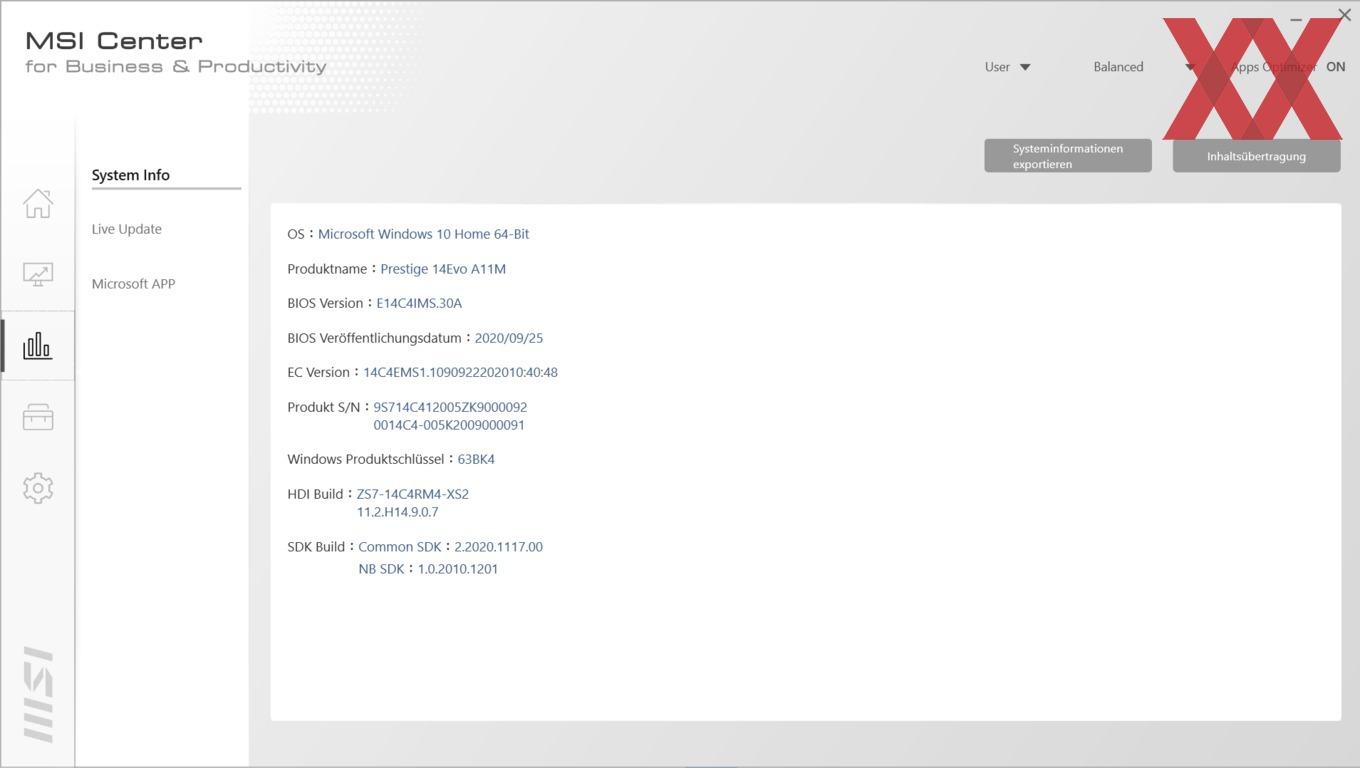
Task: Click EC Version value 14C4EMS1.1090922202010:40:48
Action: 461,372
